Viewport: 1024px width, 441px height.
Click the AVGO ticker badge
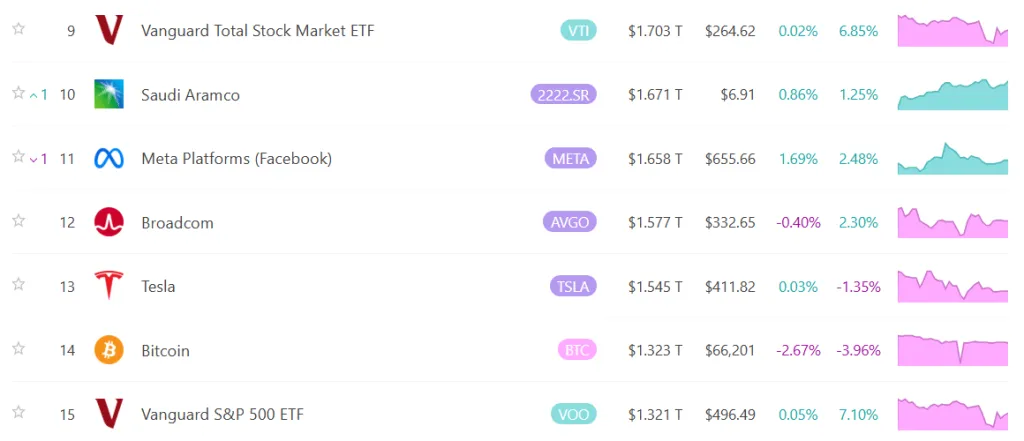coord(570,222)
